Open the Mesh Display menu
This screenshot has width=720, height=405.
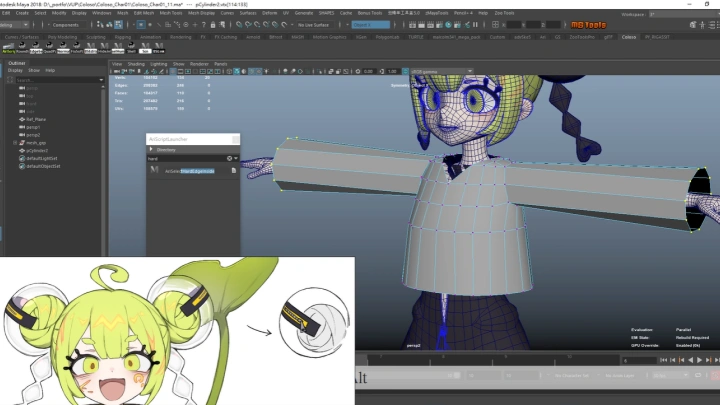[x=202, y=13]
